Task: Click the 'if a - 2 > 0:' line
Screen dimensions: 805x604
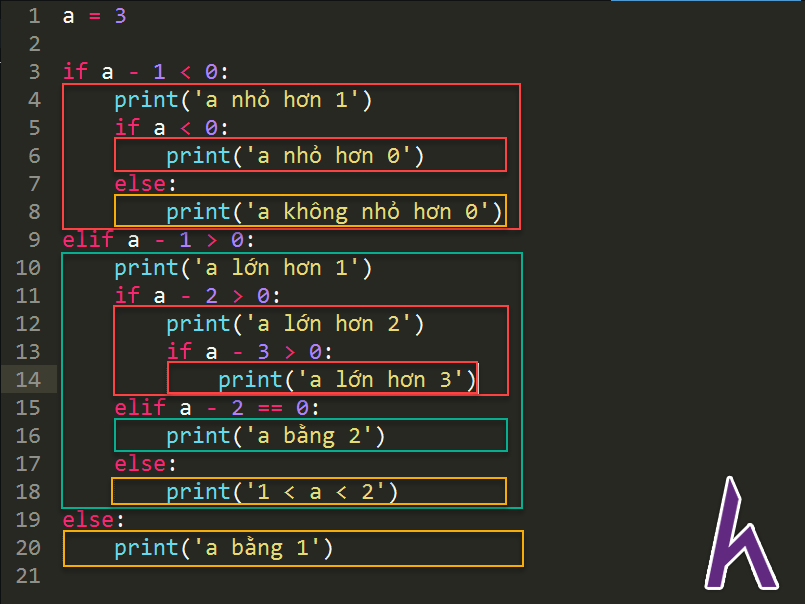Action: point(197,296)
